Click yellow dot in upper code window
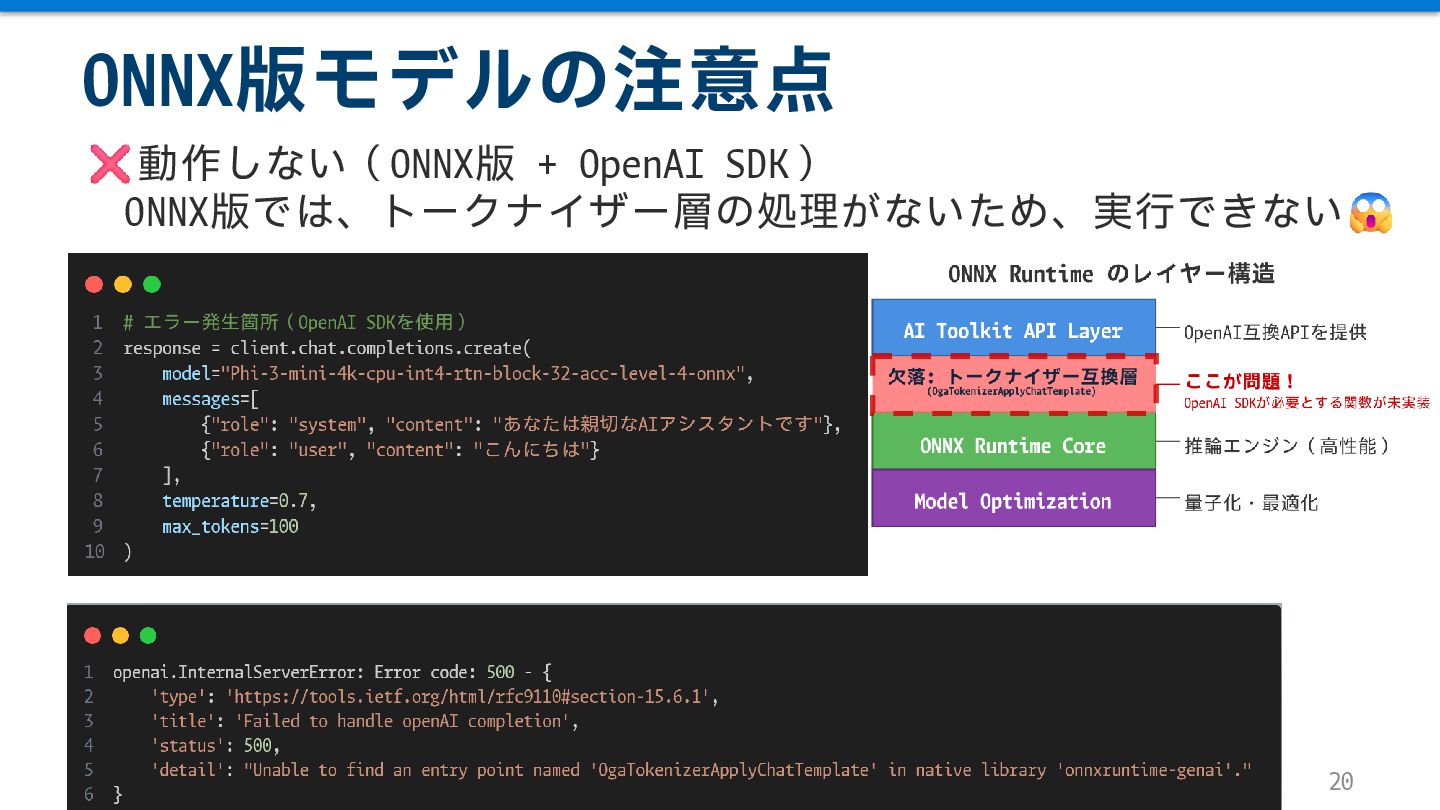 [123, 284]
